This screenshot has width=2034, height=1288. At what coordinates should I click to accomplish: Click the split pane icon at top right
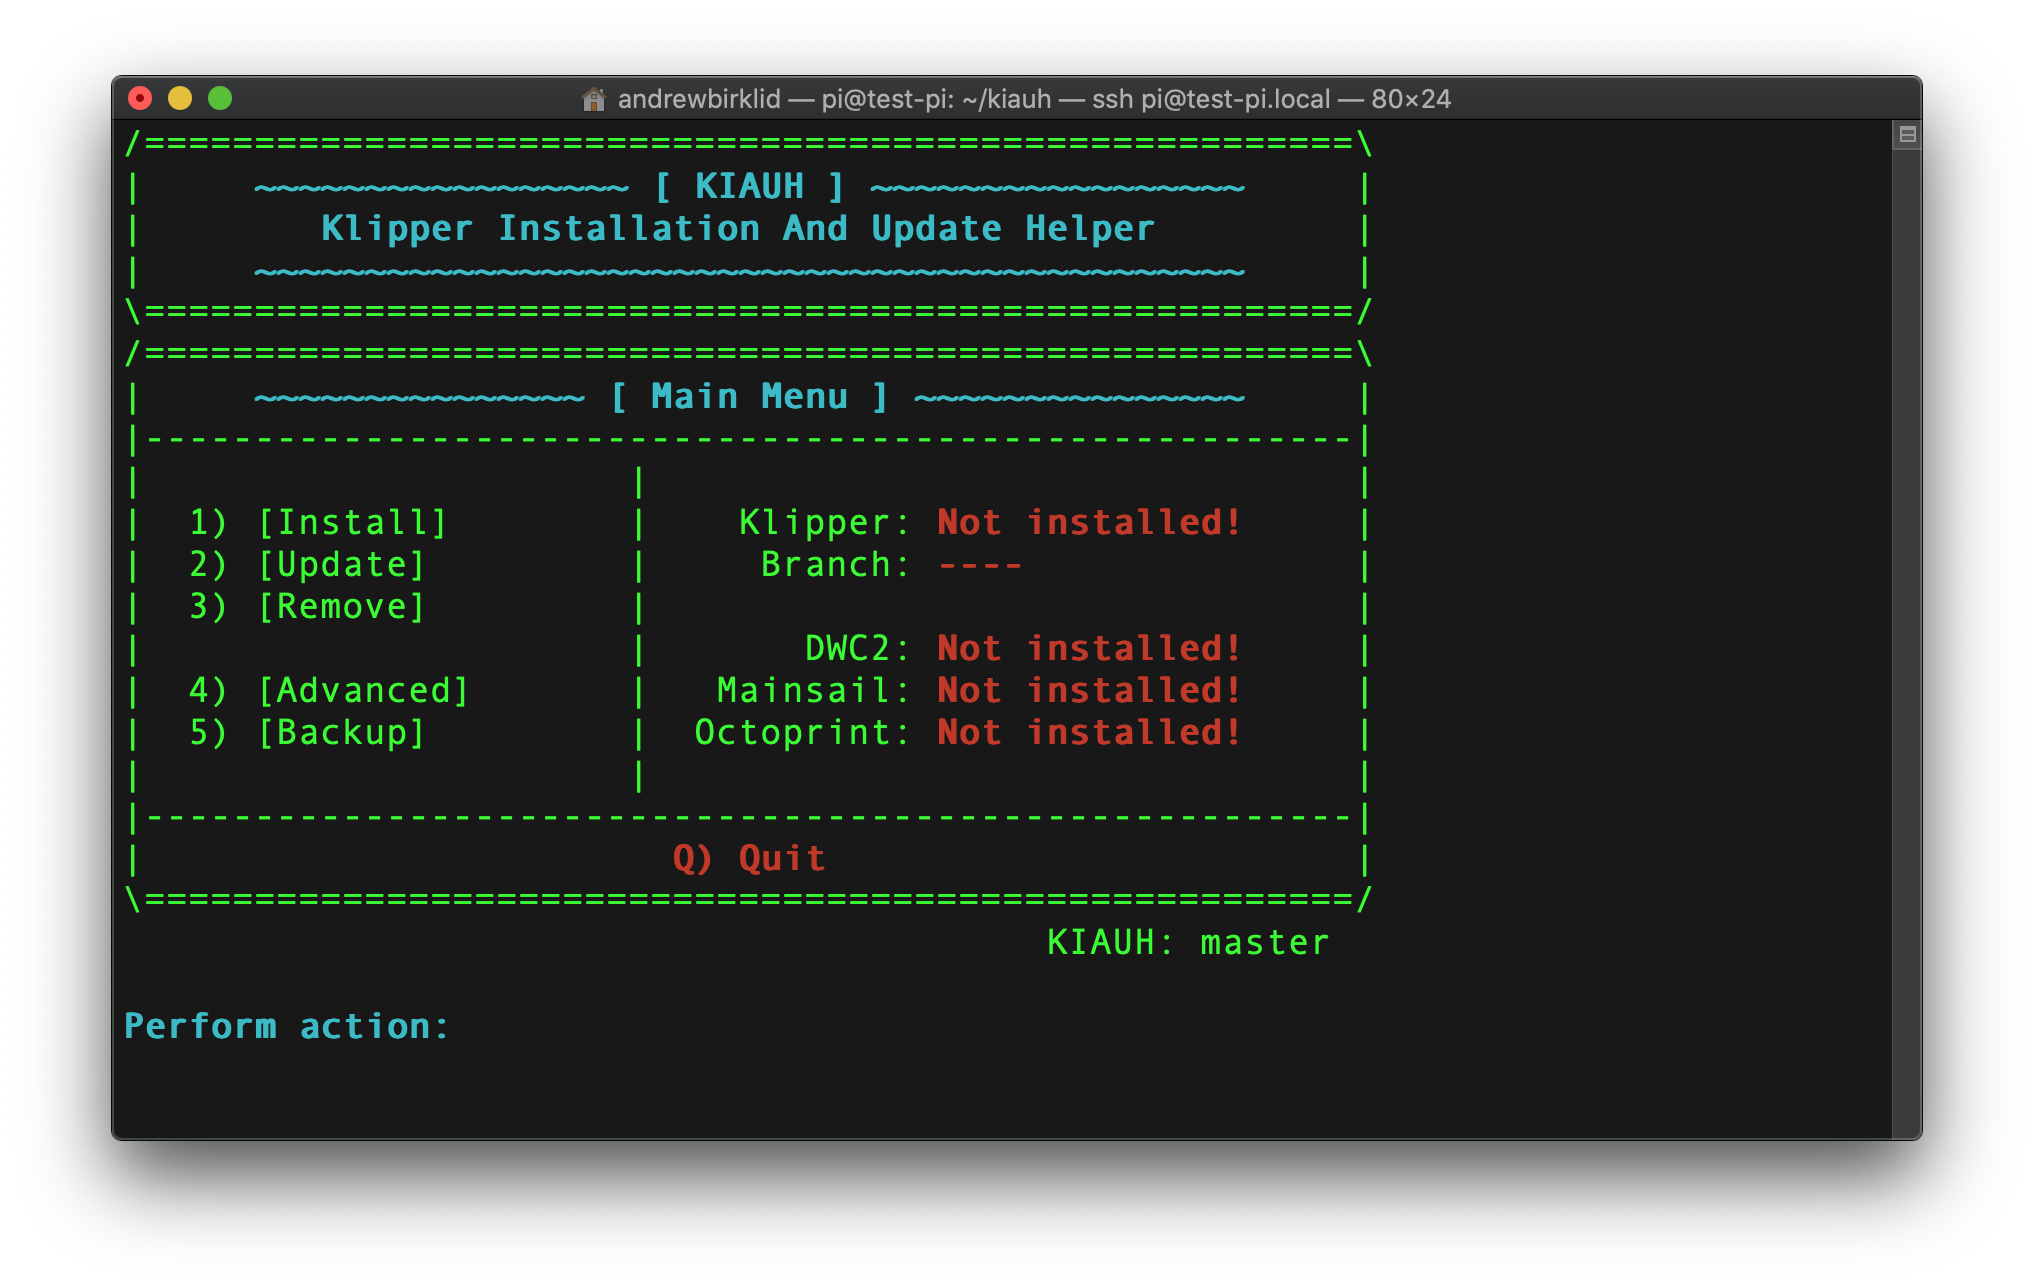pyautogui.click(x=1907, y=134)
